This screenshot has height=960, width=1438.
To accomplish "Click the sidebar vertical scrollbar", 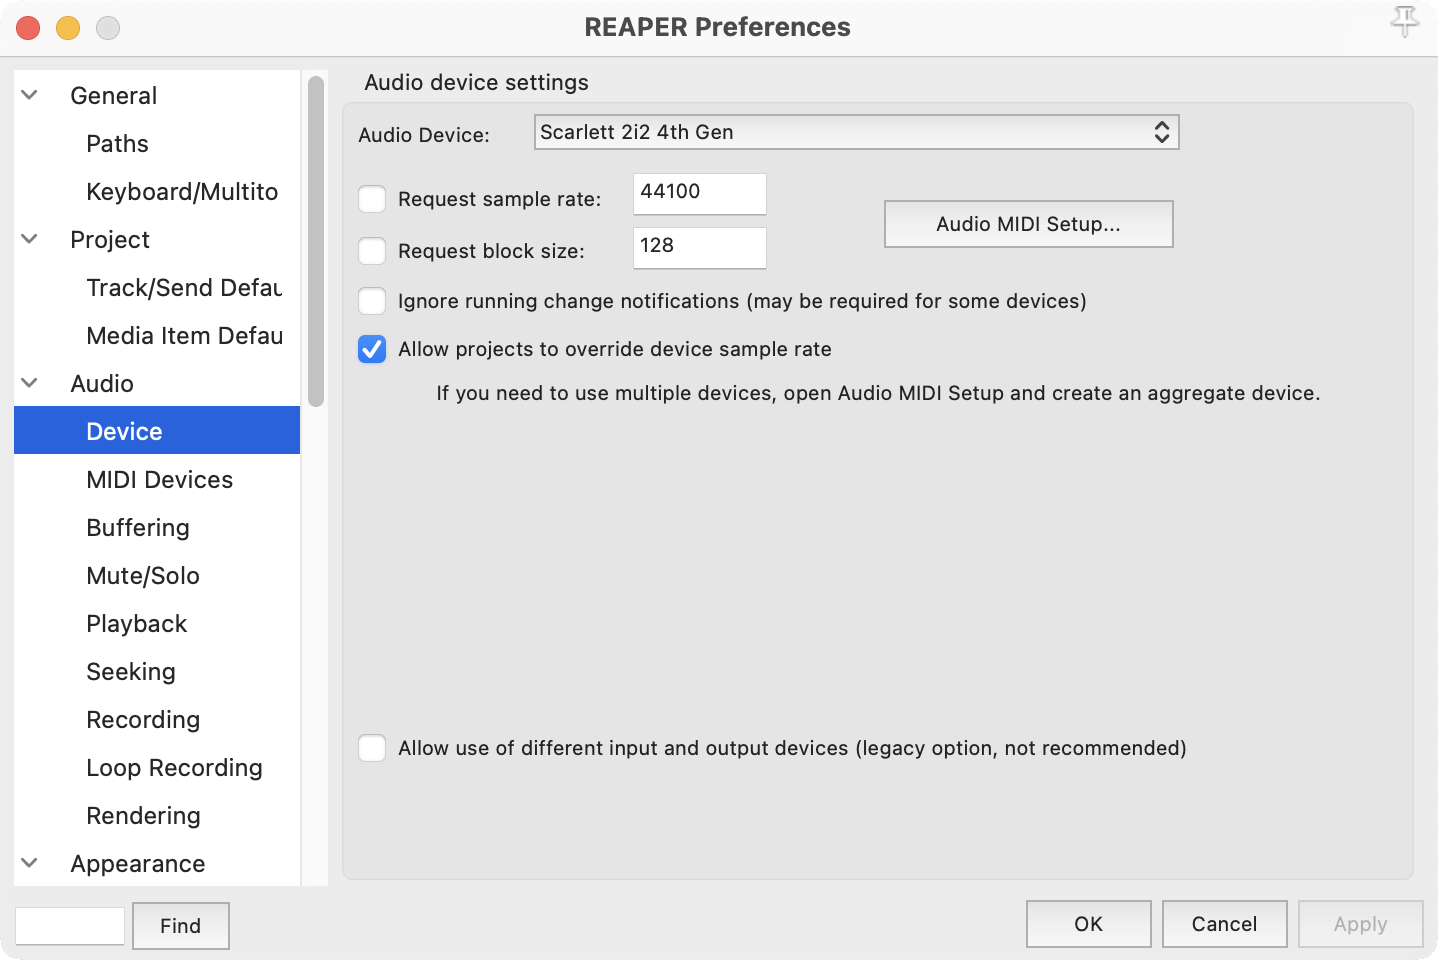I will 316,240.
